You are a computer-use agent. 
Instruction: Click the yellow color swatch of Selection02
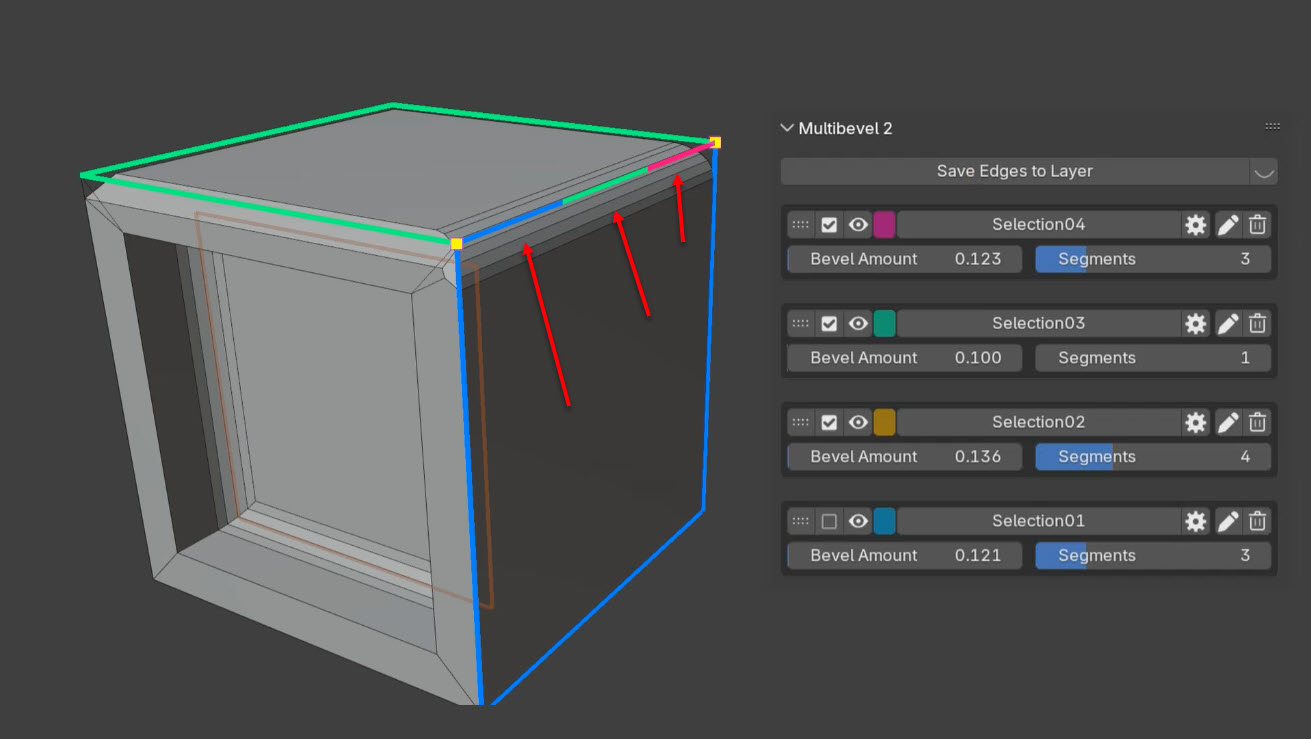pyautogui.click(x=884, y=423)
